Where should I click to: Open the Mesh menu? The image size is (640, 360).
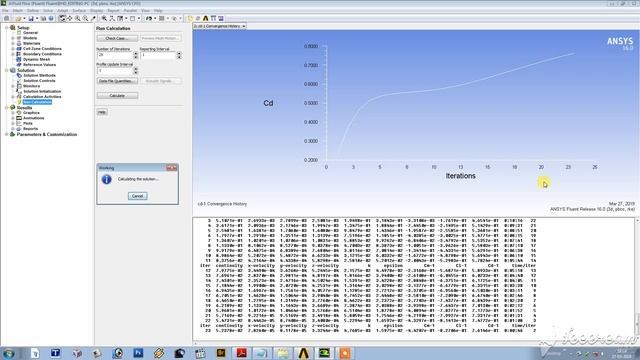pyautogui.click(x=18, y=11)
